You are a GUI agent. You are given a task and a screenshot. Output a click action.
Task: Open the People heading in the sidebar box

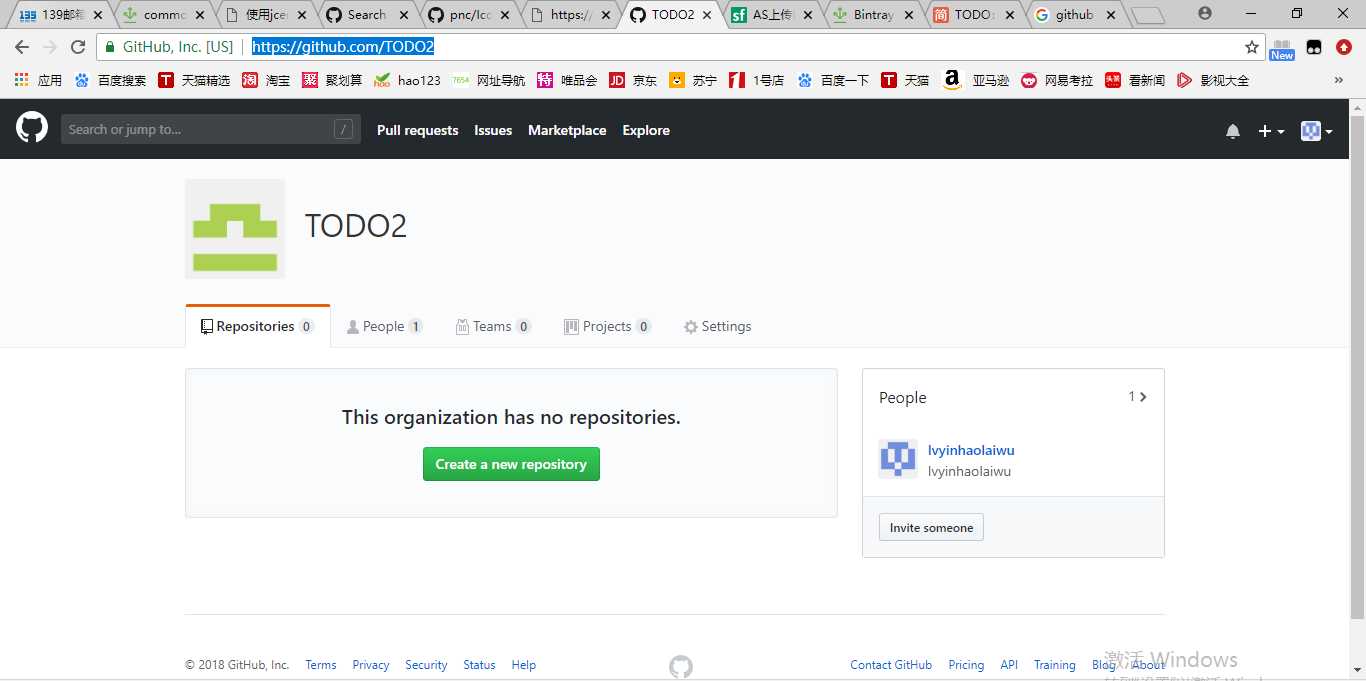902,397
